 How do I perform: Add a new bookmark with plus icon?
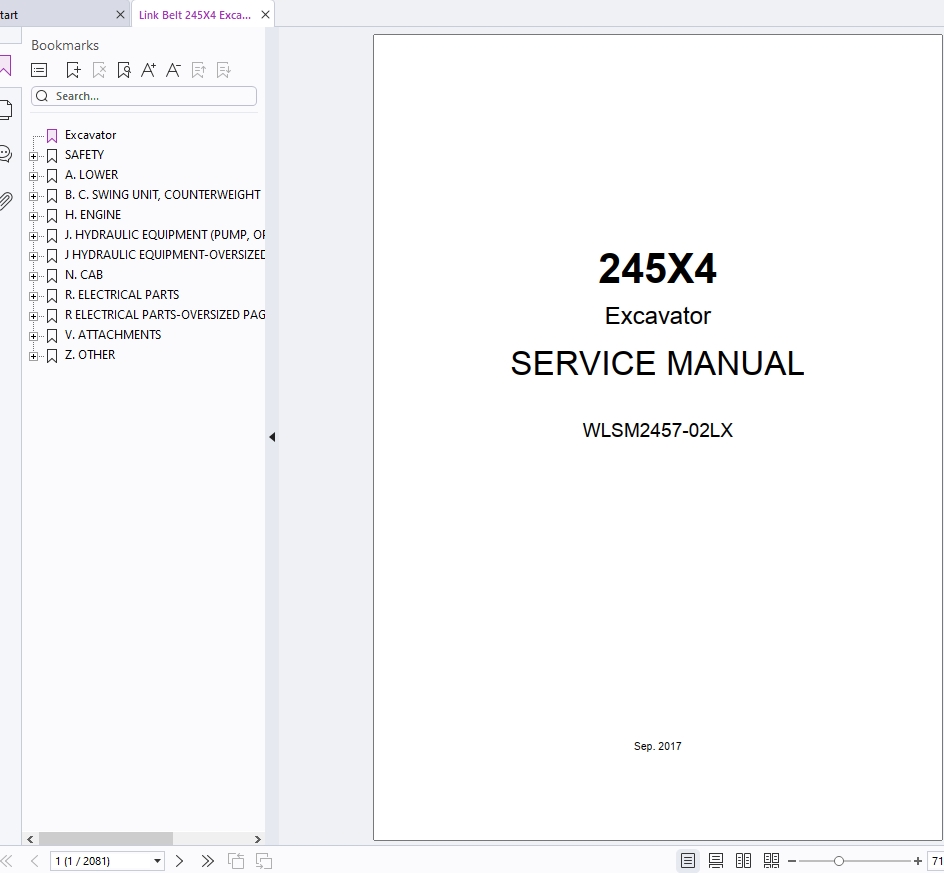pyautogui.click(x=73, y=70)
